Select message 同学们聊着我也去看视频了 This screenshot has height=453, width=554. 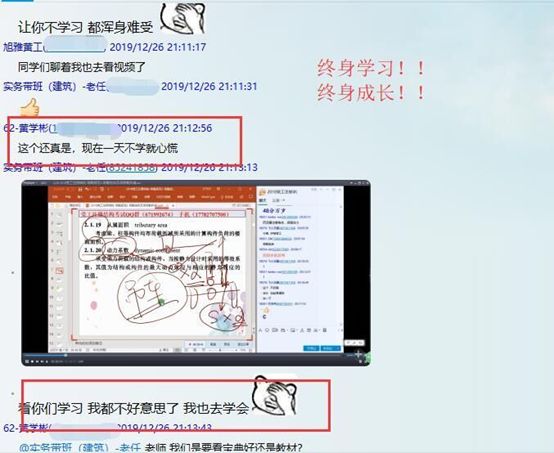[82, 67]
